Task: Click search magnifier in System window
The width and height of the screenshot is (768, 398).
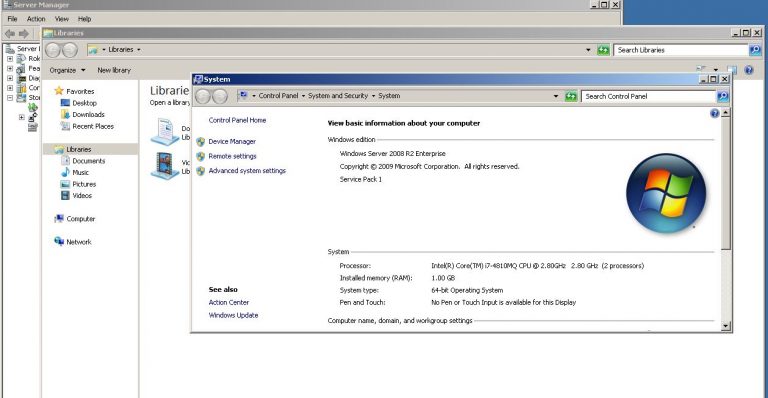Action: click(723, 96)
